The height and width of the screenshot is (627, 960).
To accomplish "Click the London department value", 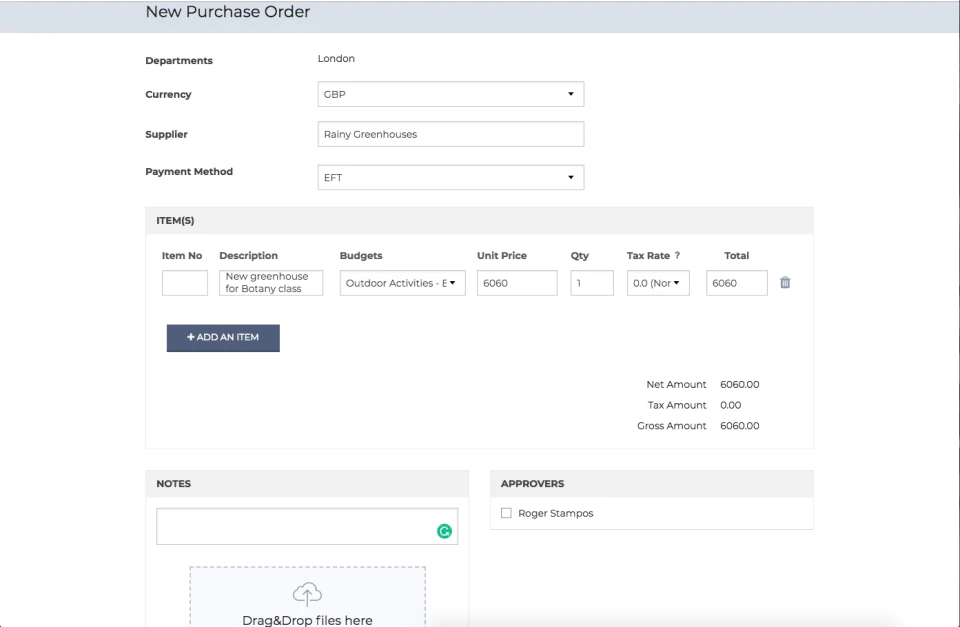I will (336, 59).
